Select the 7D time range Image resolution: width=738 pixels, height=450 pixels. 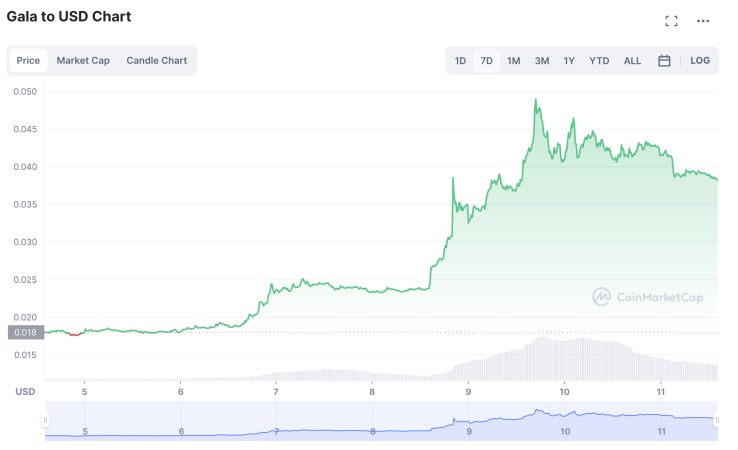[x=487, y=61]
